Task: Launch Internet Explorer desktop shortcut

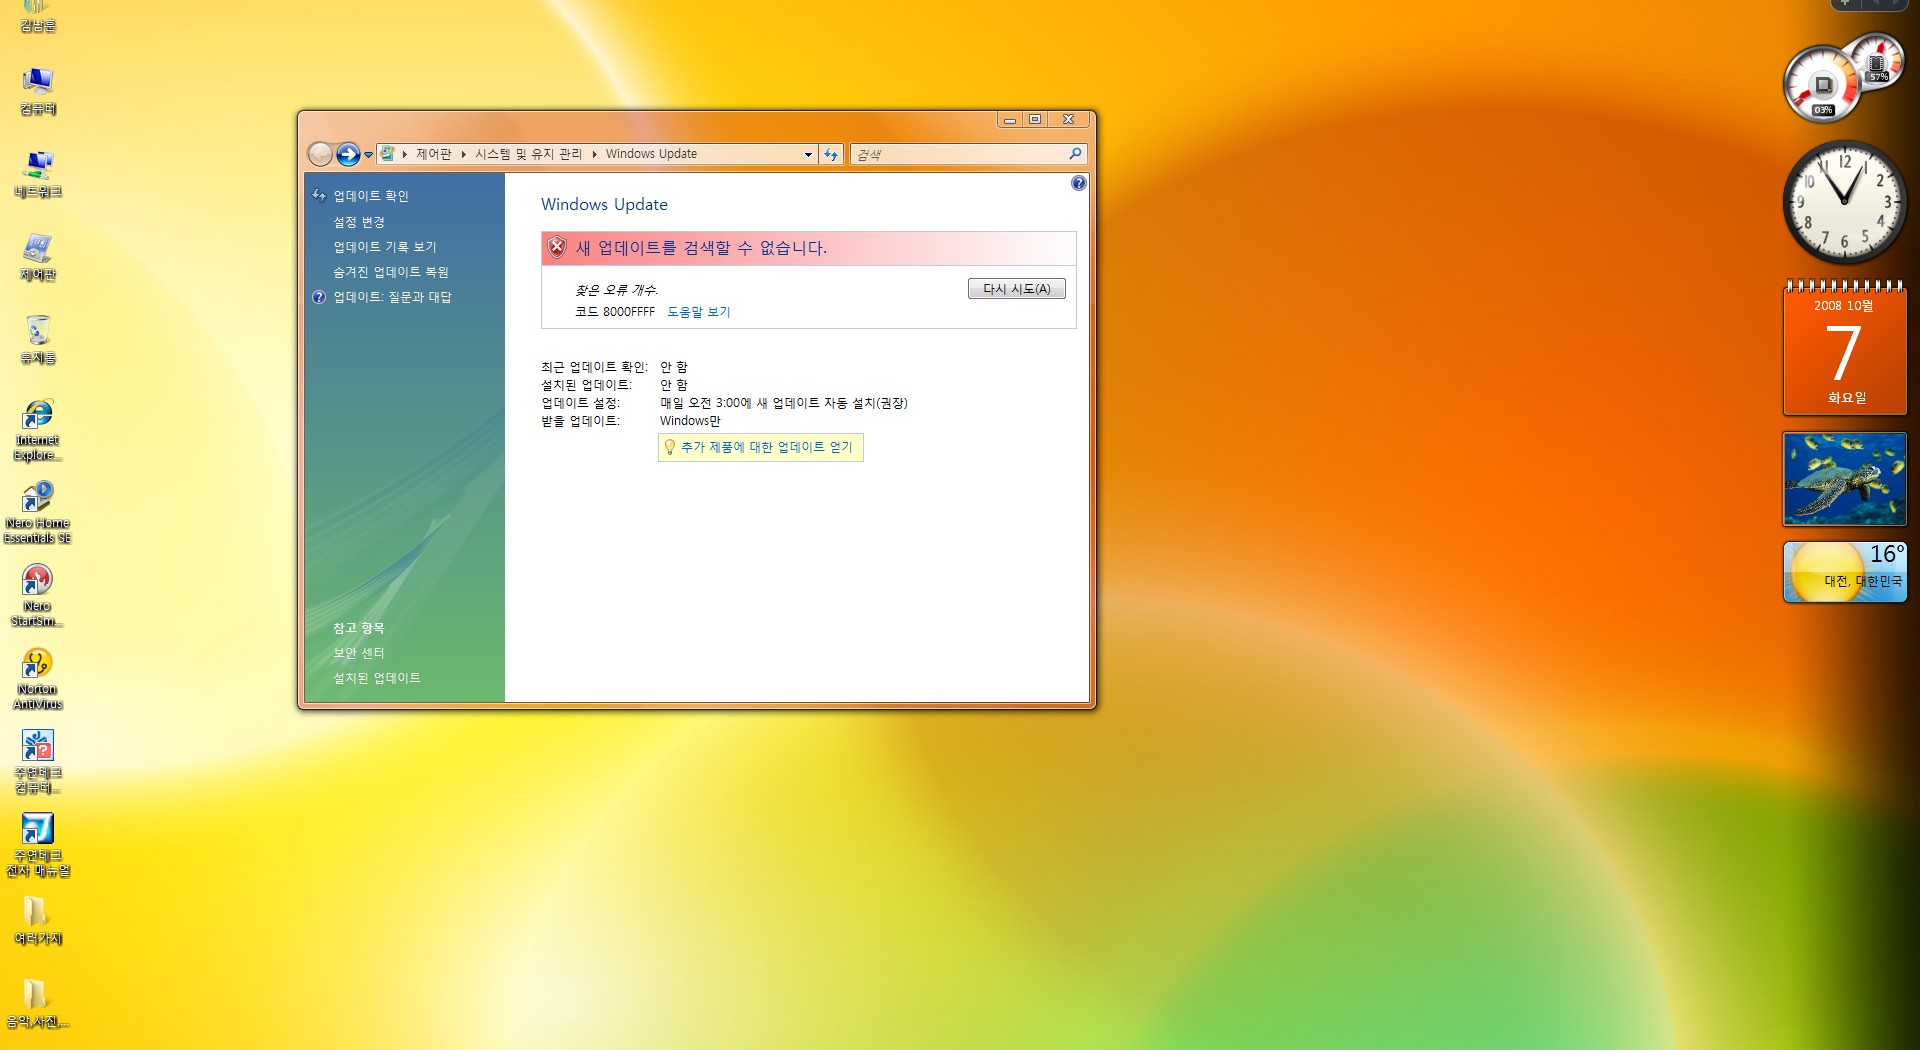Action: click(x=38, y=430)
